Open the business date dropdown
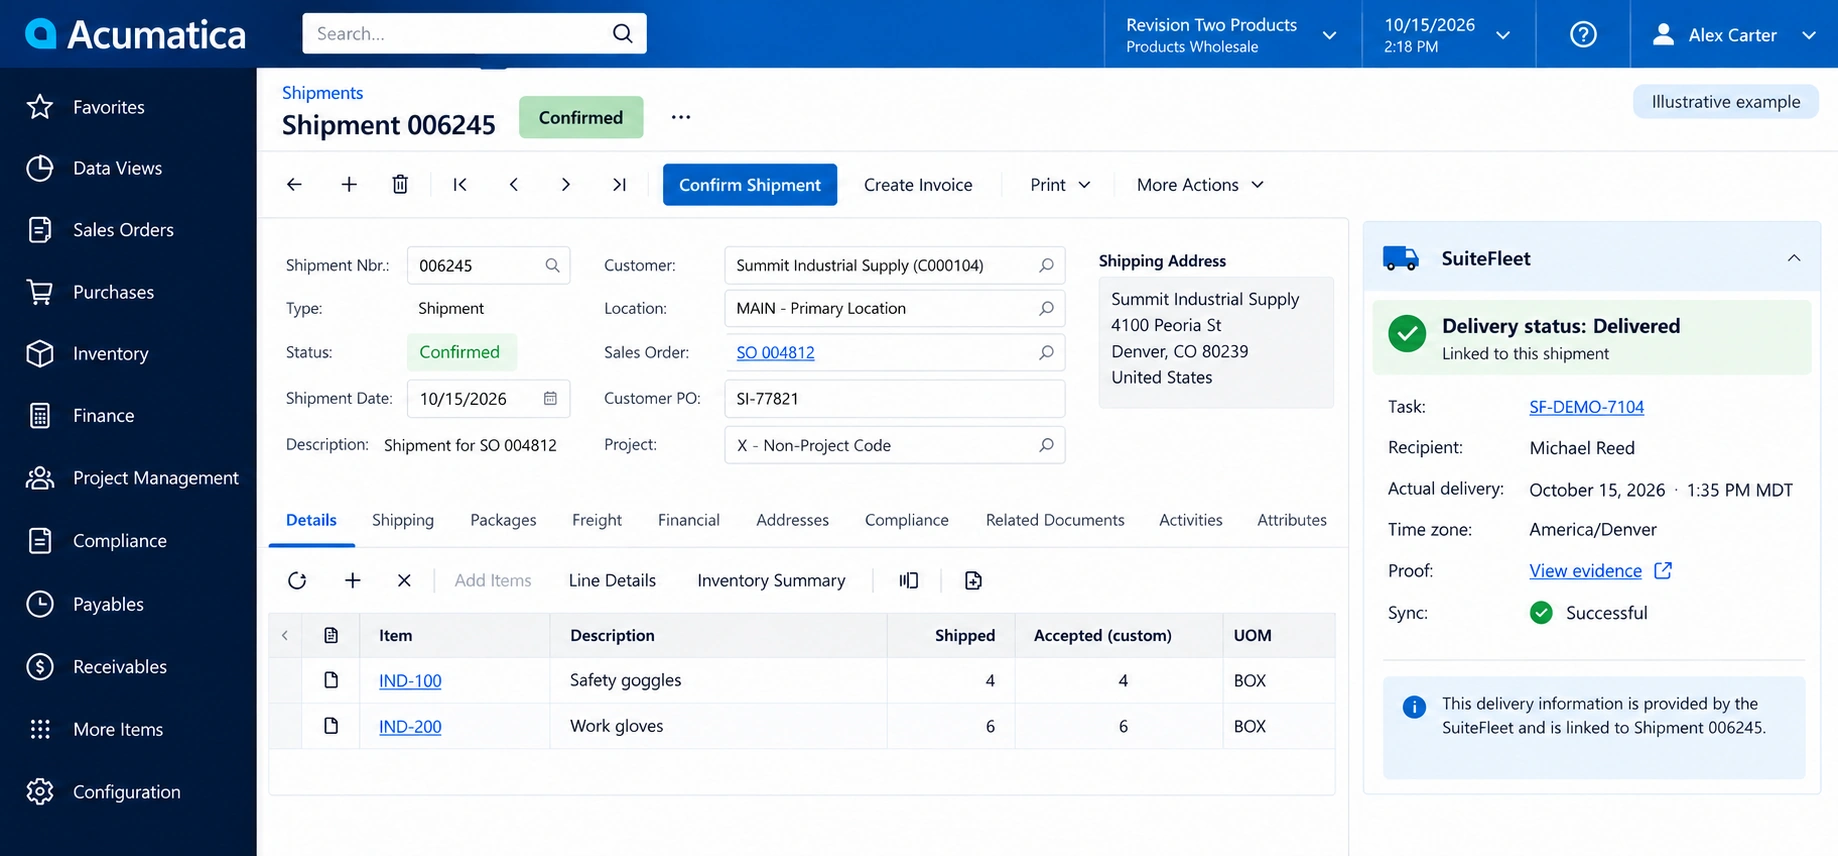1838x856 pixels. 1446,34
